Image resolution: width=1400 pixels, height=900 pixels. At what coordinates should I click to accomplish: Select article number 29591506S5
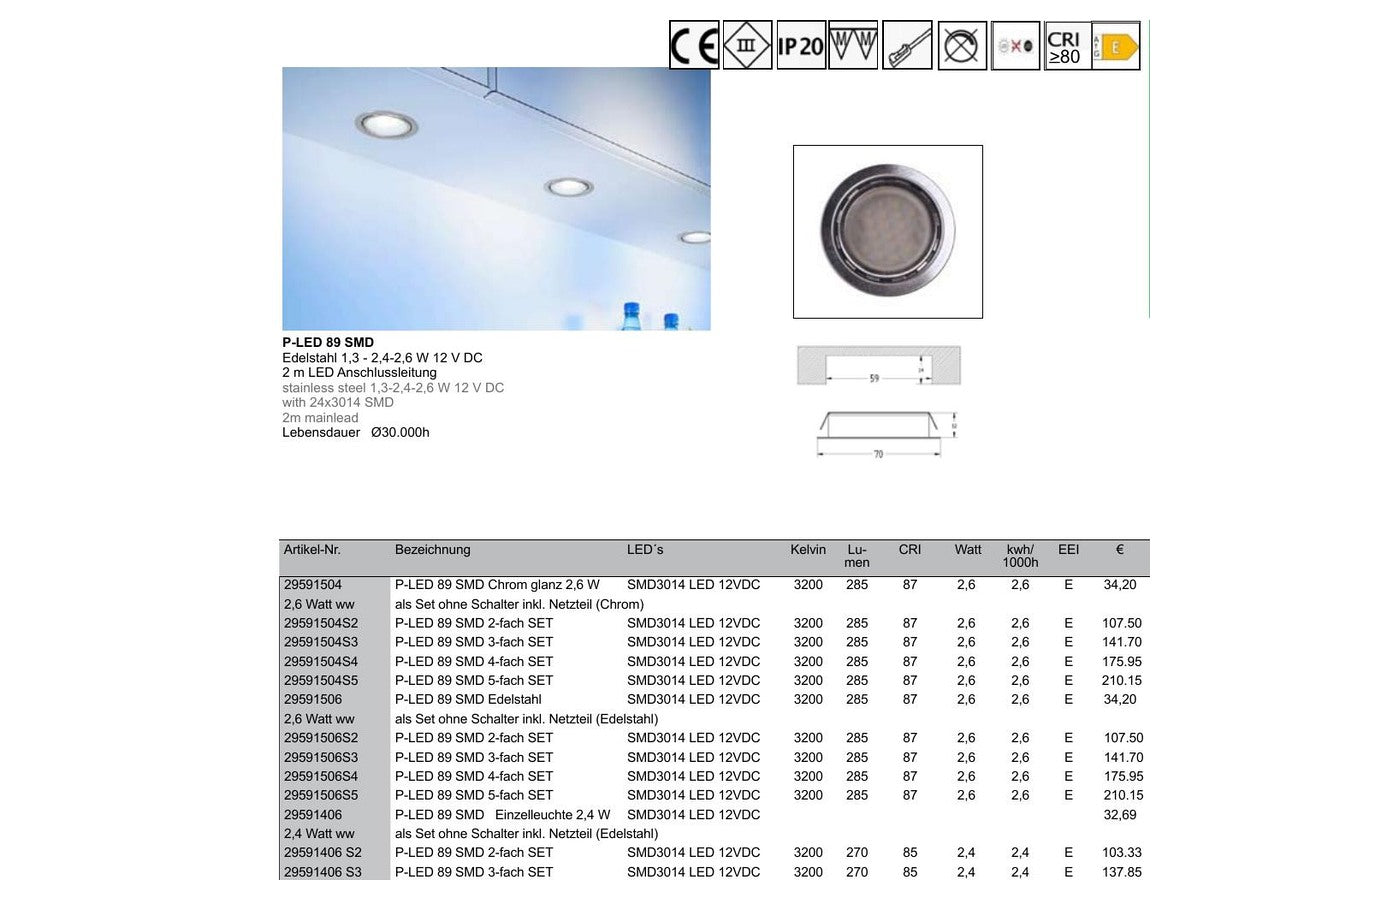coord(321,796)
